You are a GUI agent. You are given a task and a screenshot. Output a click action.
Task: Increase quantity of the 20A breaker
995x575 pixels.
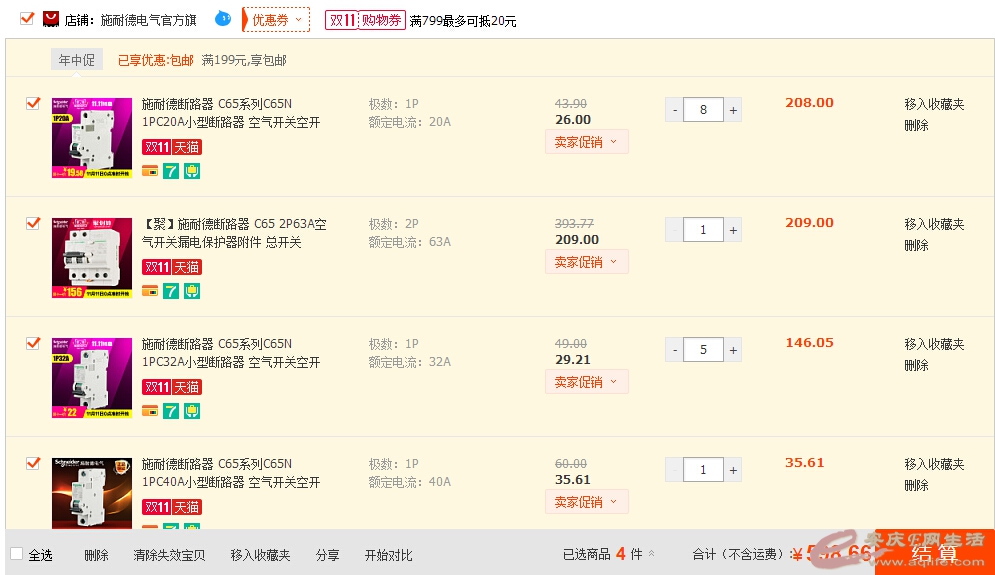pyautogui.click(x=733, y=110)
